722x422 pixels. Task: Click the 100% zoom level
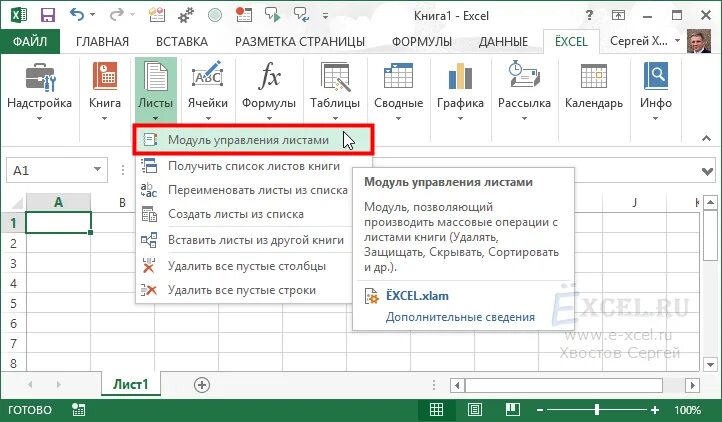687,410
